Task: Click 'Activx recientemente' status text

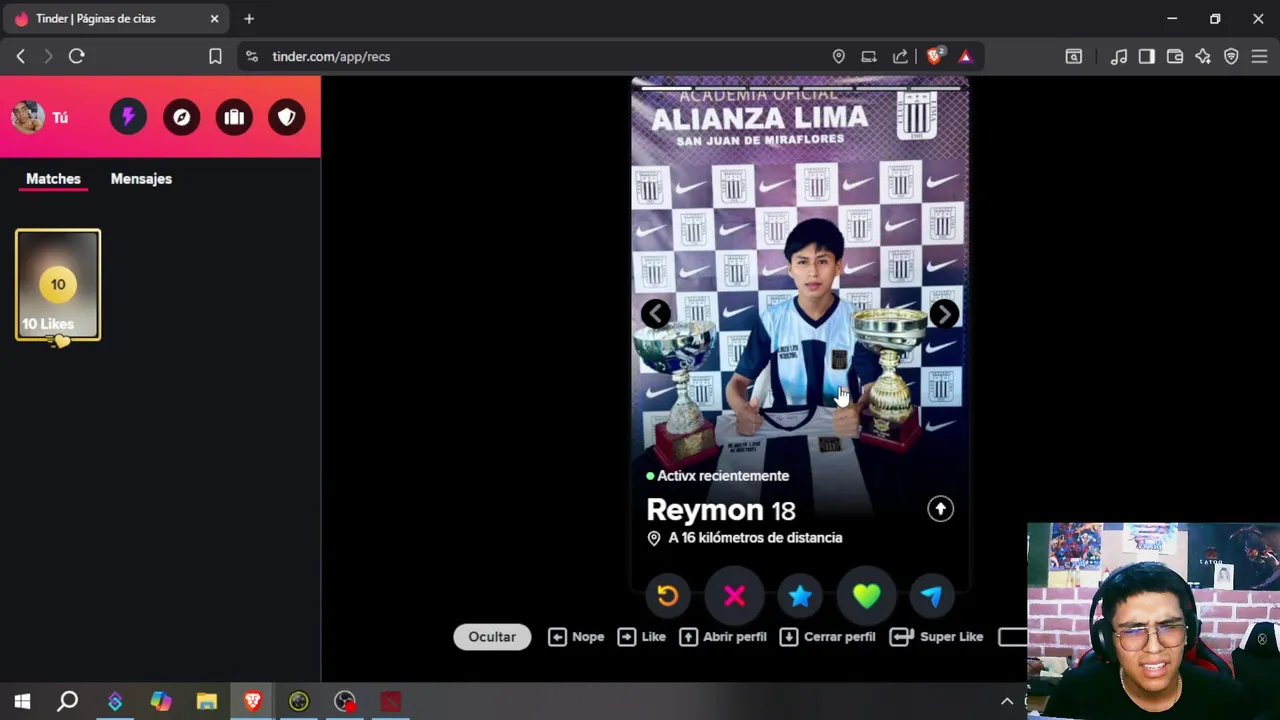Action: click(x=723, y=476)
